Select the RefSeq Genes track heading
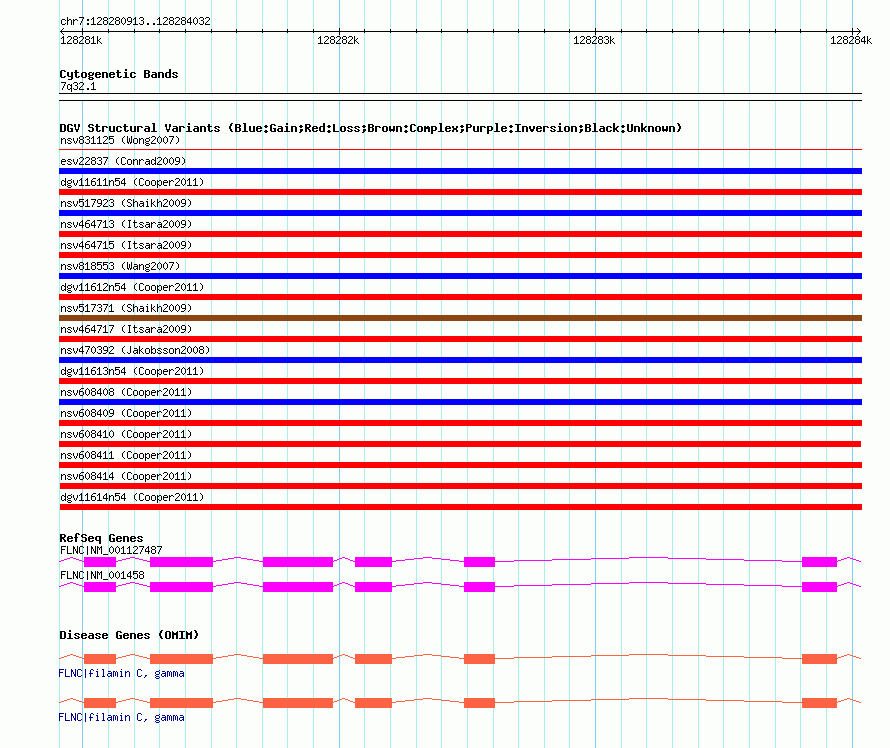The image size is (890, 748). point(101,538)
